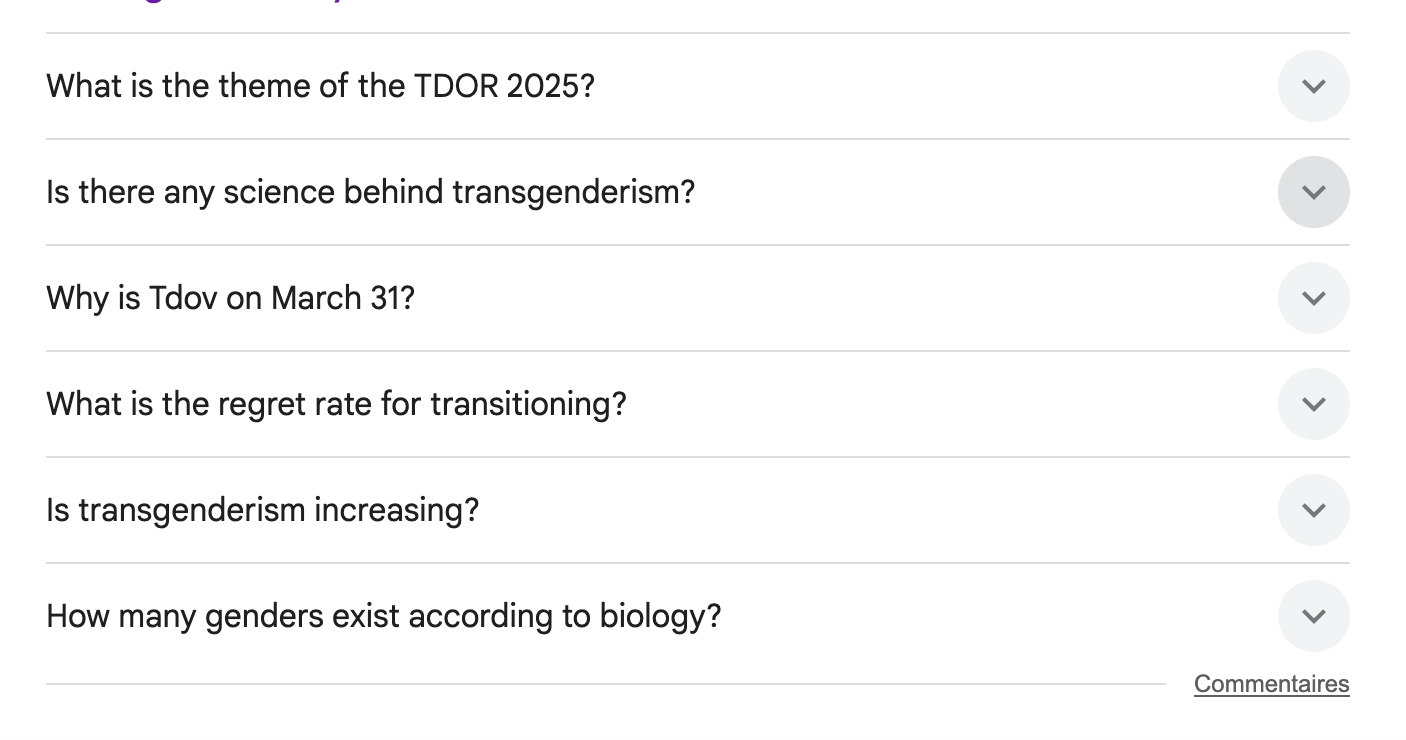Open the regret rate question's down arrow
The height and width of the screenshot is (740, 1406).
(x=1313, y=404)
